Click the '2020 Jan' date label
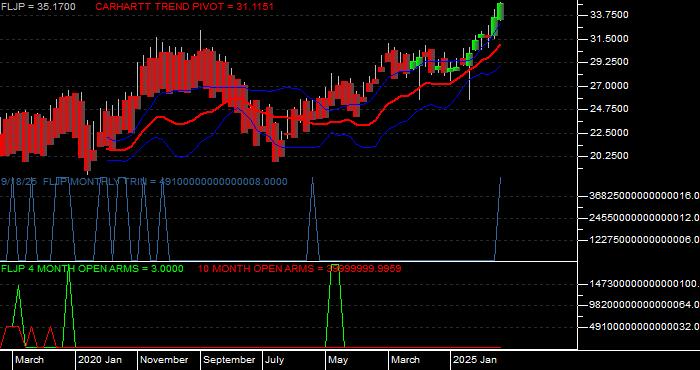The height and width of the screenshot is (370, 700). 100,360
